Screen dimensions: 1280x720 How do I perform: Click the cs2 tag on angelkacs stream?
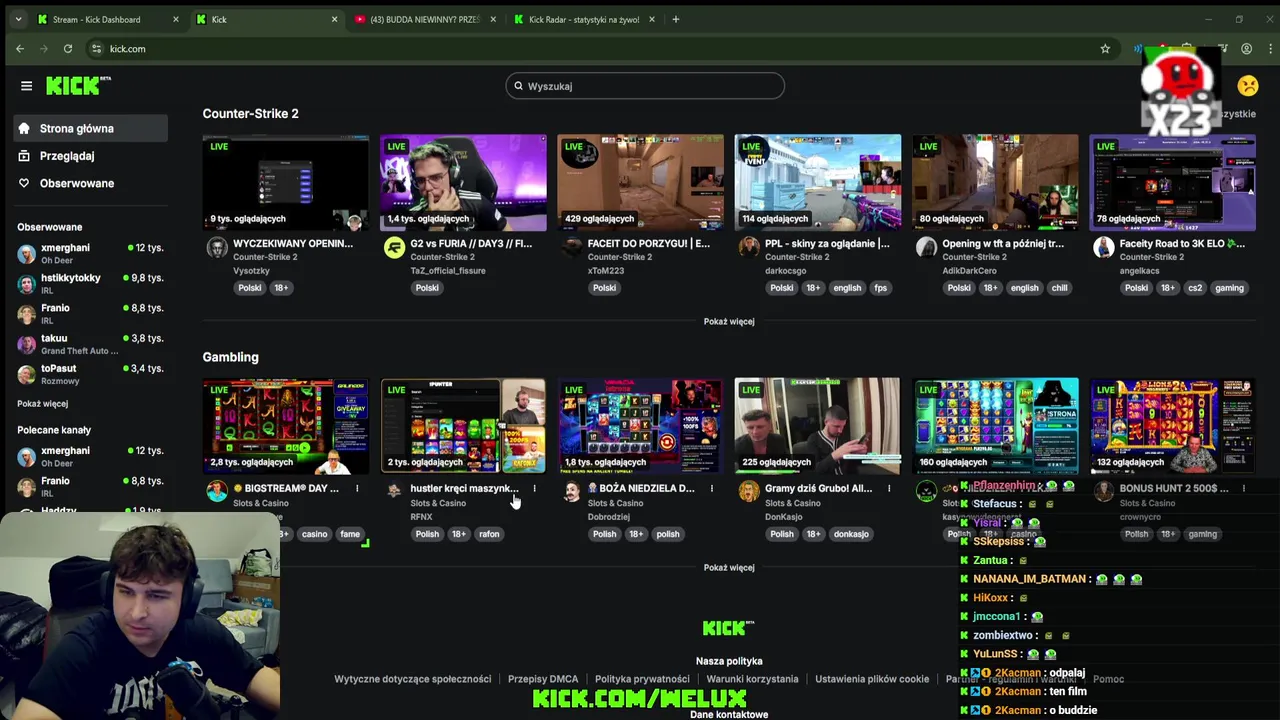click(1195, 288)
